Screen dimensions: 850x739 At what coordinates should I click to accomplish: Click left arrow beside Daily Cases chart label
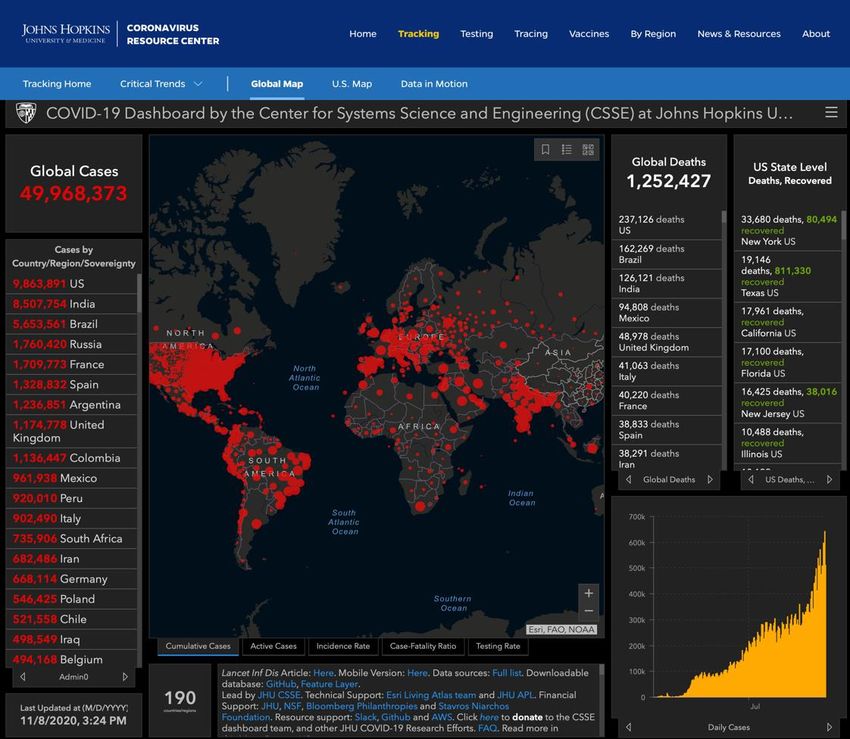pos(629,727)
